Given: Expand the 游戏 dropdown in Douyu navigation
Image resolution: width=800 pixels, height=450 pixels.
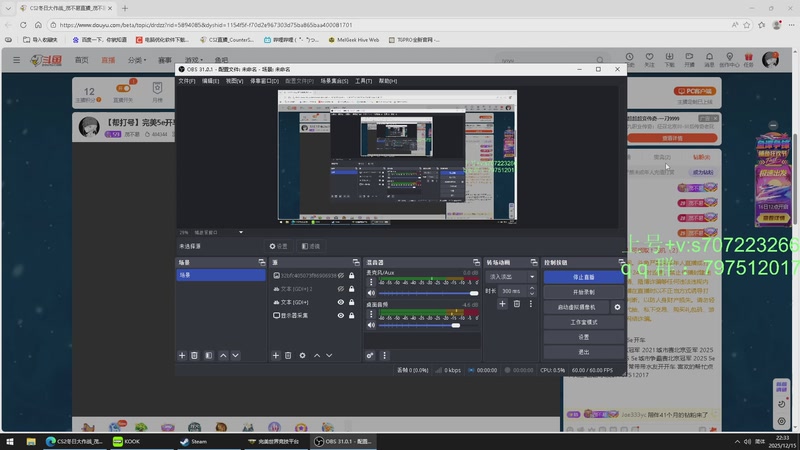Looking at the screenshot, I should click(193, 60).
